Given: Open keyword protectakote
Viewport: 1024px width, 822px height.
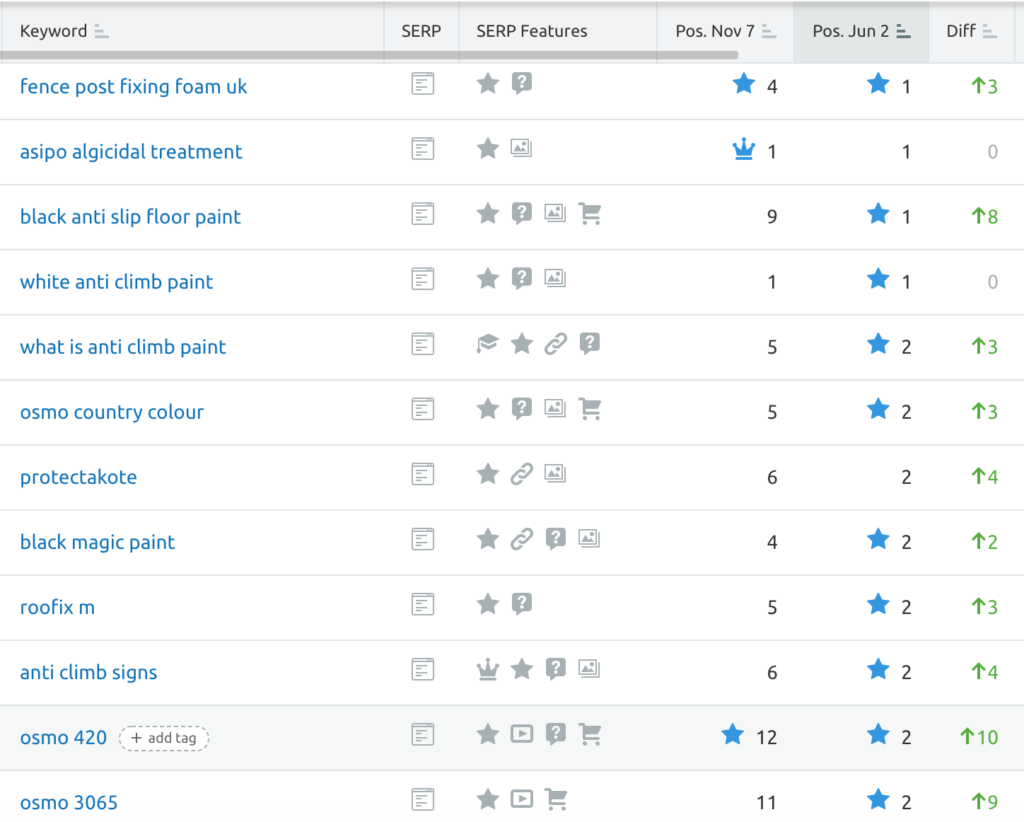Looking at the screenshot, I should [x=78, y=477].
